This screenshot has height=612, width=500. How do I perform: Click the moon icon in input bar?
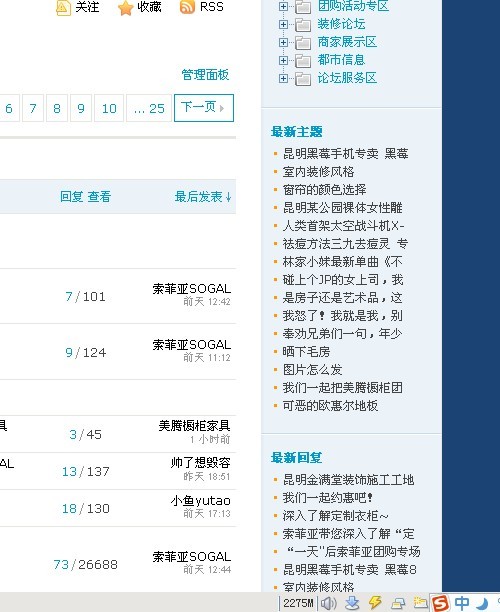pyautogui.click(x=482, y=603)
